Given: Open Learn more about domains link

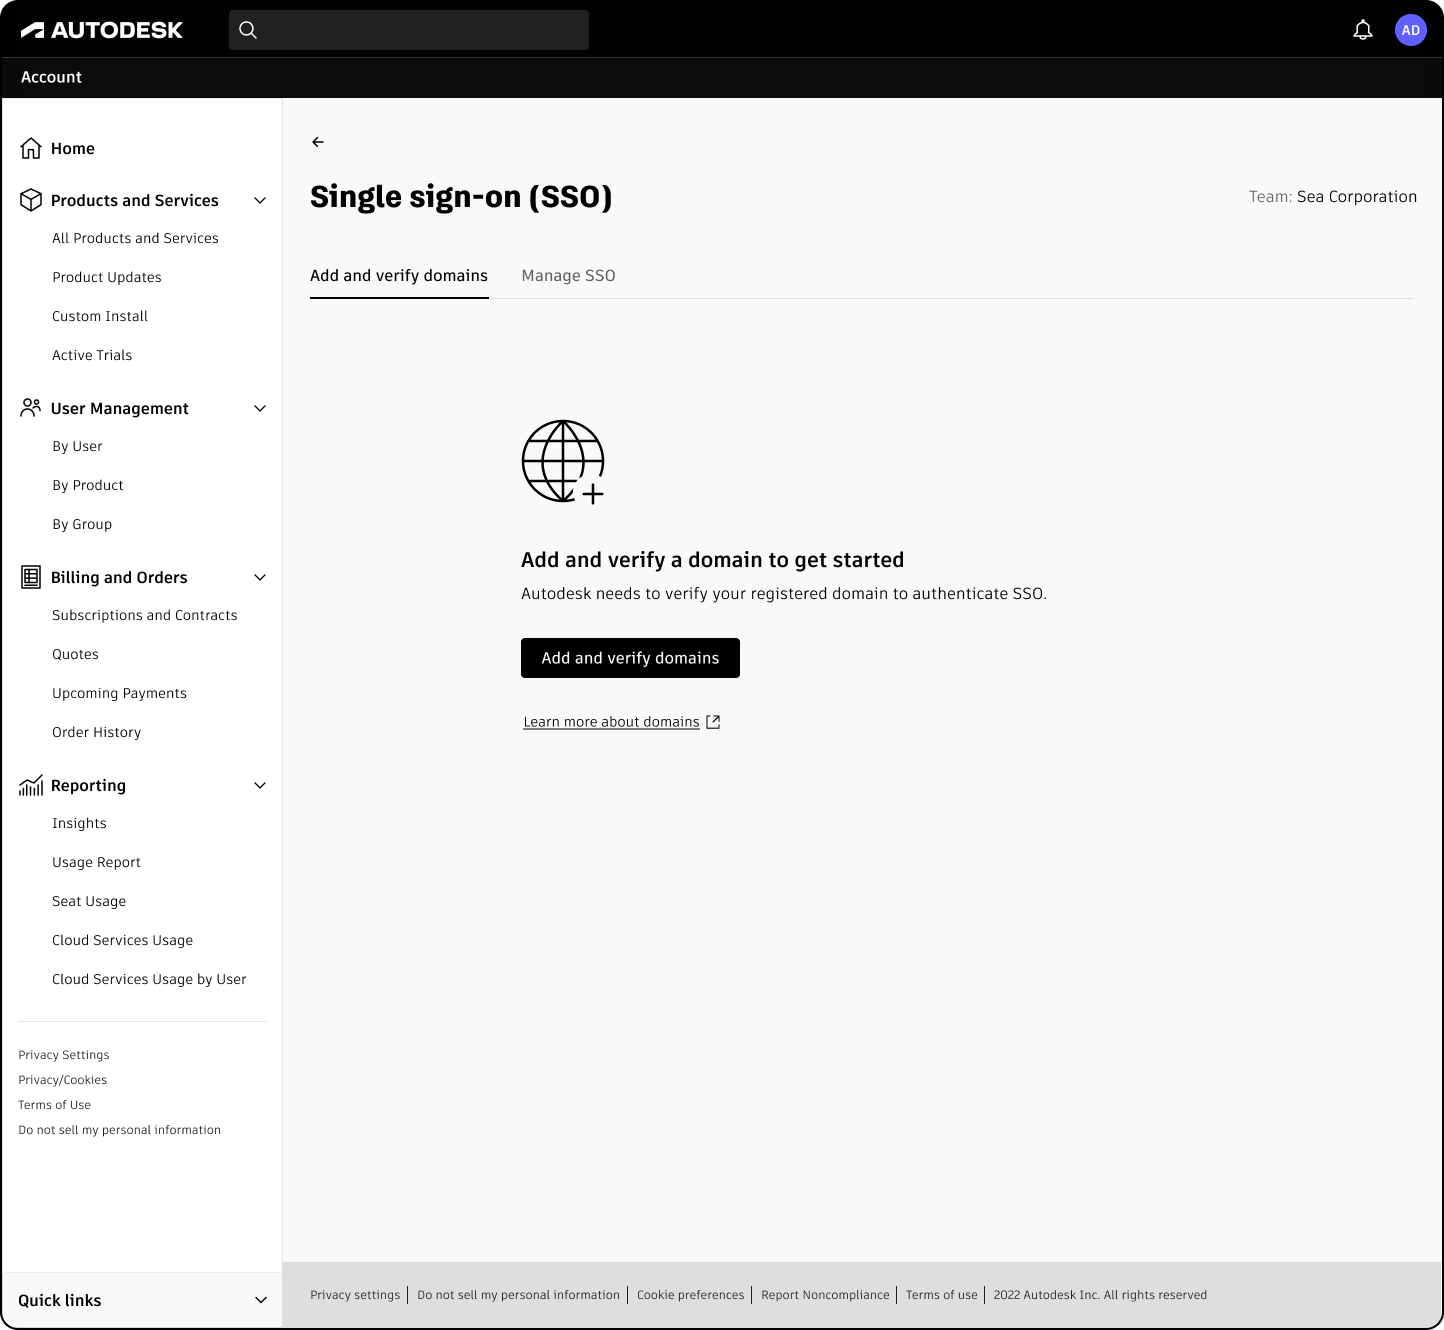Looking at the screenshot, I should pyautogui.click(x=611, y=722).
